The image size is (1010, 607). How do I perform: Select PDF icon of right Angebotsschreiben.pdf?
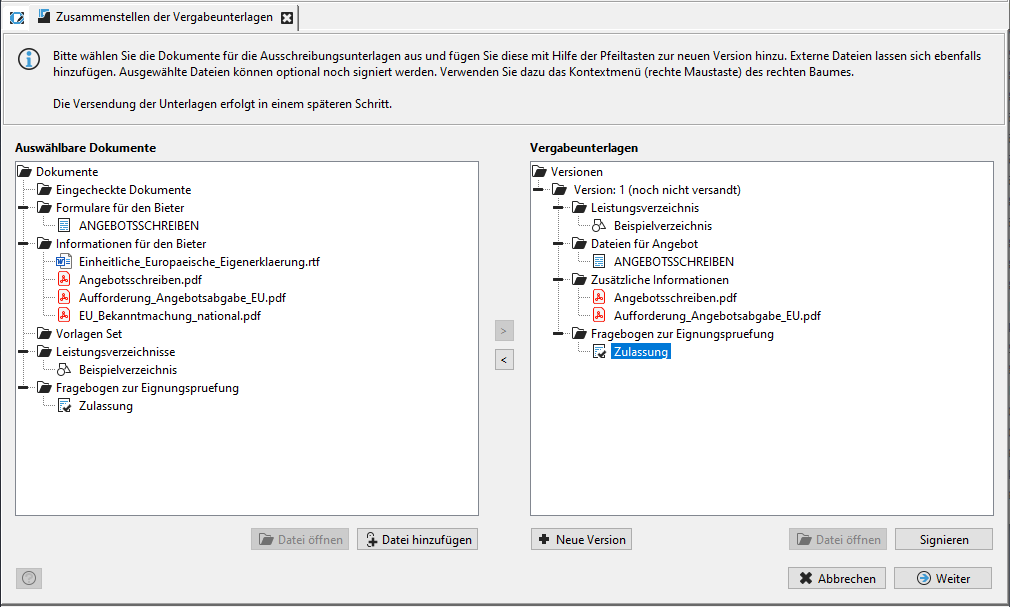(x=599, y=298)
